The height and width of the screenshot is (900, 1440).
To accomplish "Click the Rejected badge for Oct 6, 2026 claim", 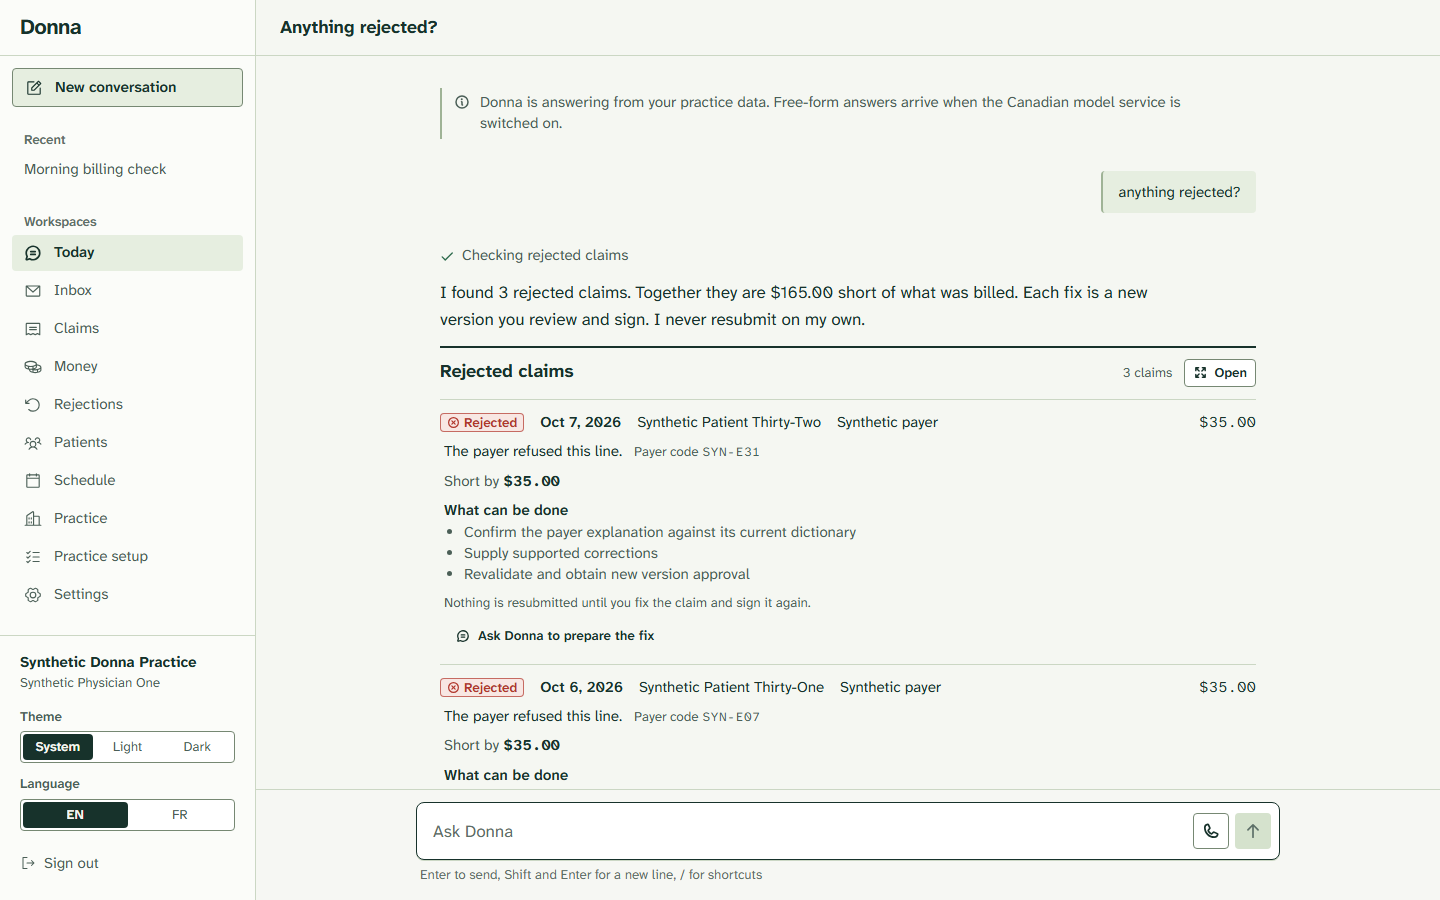I will coord(482,688).
